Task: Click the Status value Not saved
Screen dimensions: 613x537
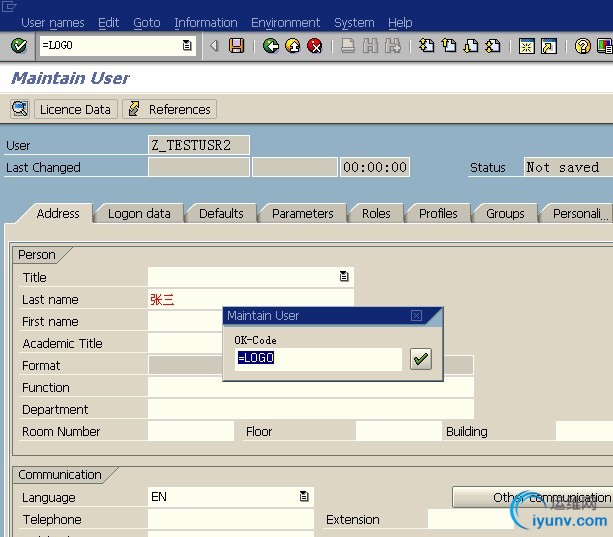Action: [x=568, y=167]
